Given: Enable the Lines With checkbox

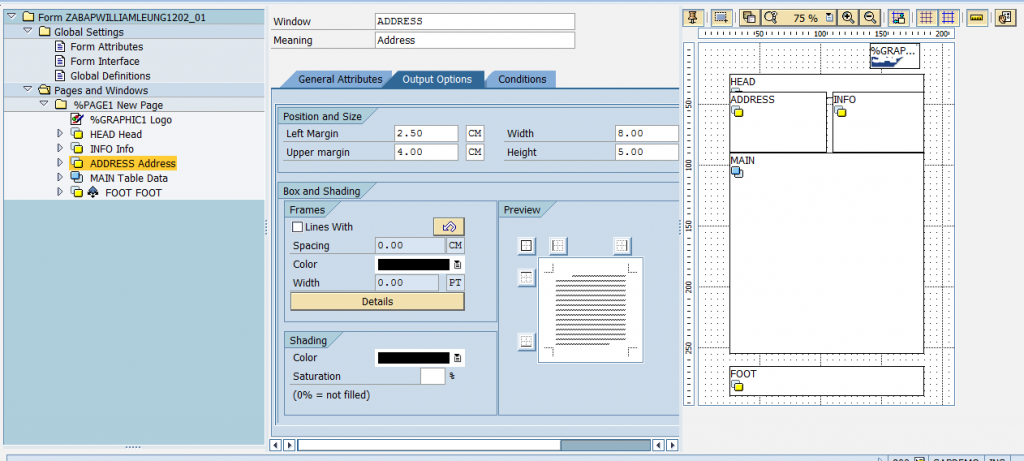Looking at the screenshot, I should pos(297,227).
